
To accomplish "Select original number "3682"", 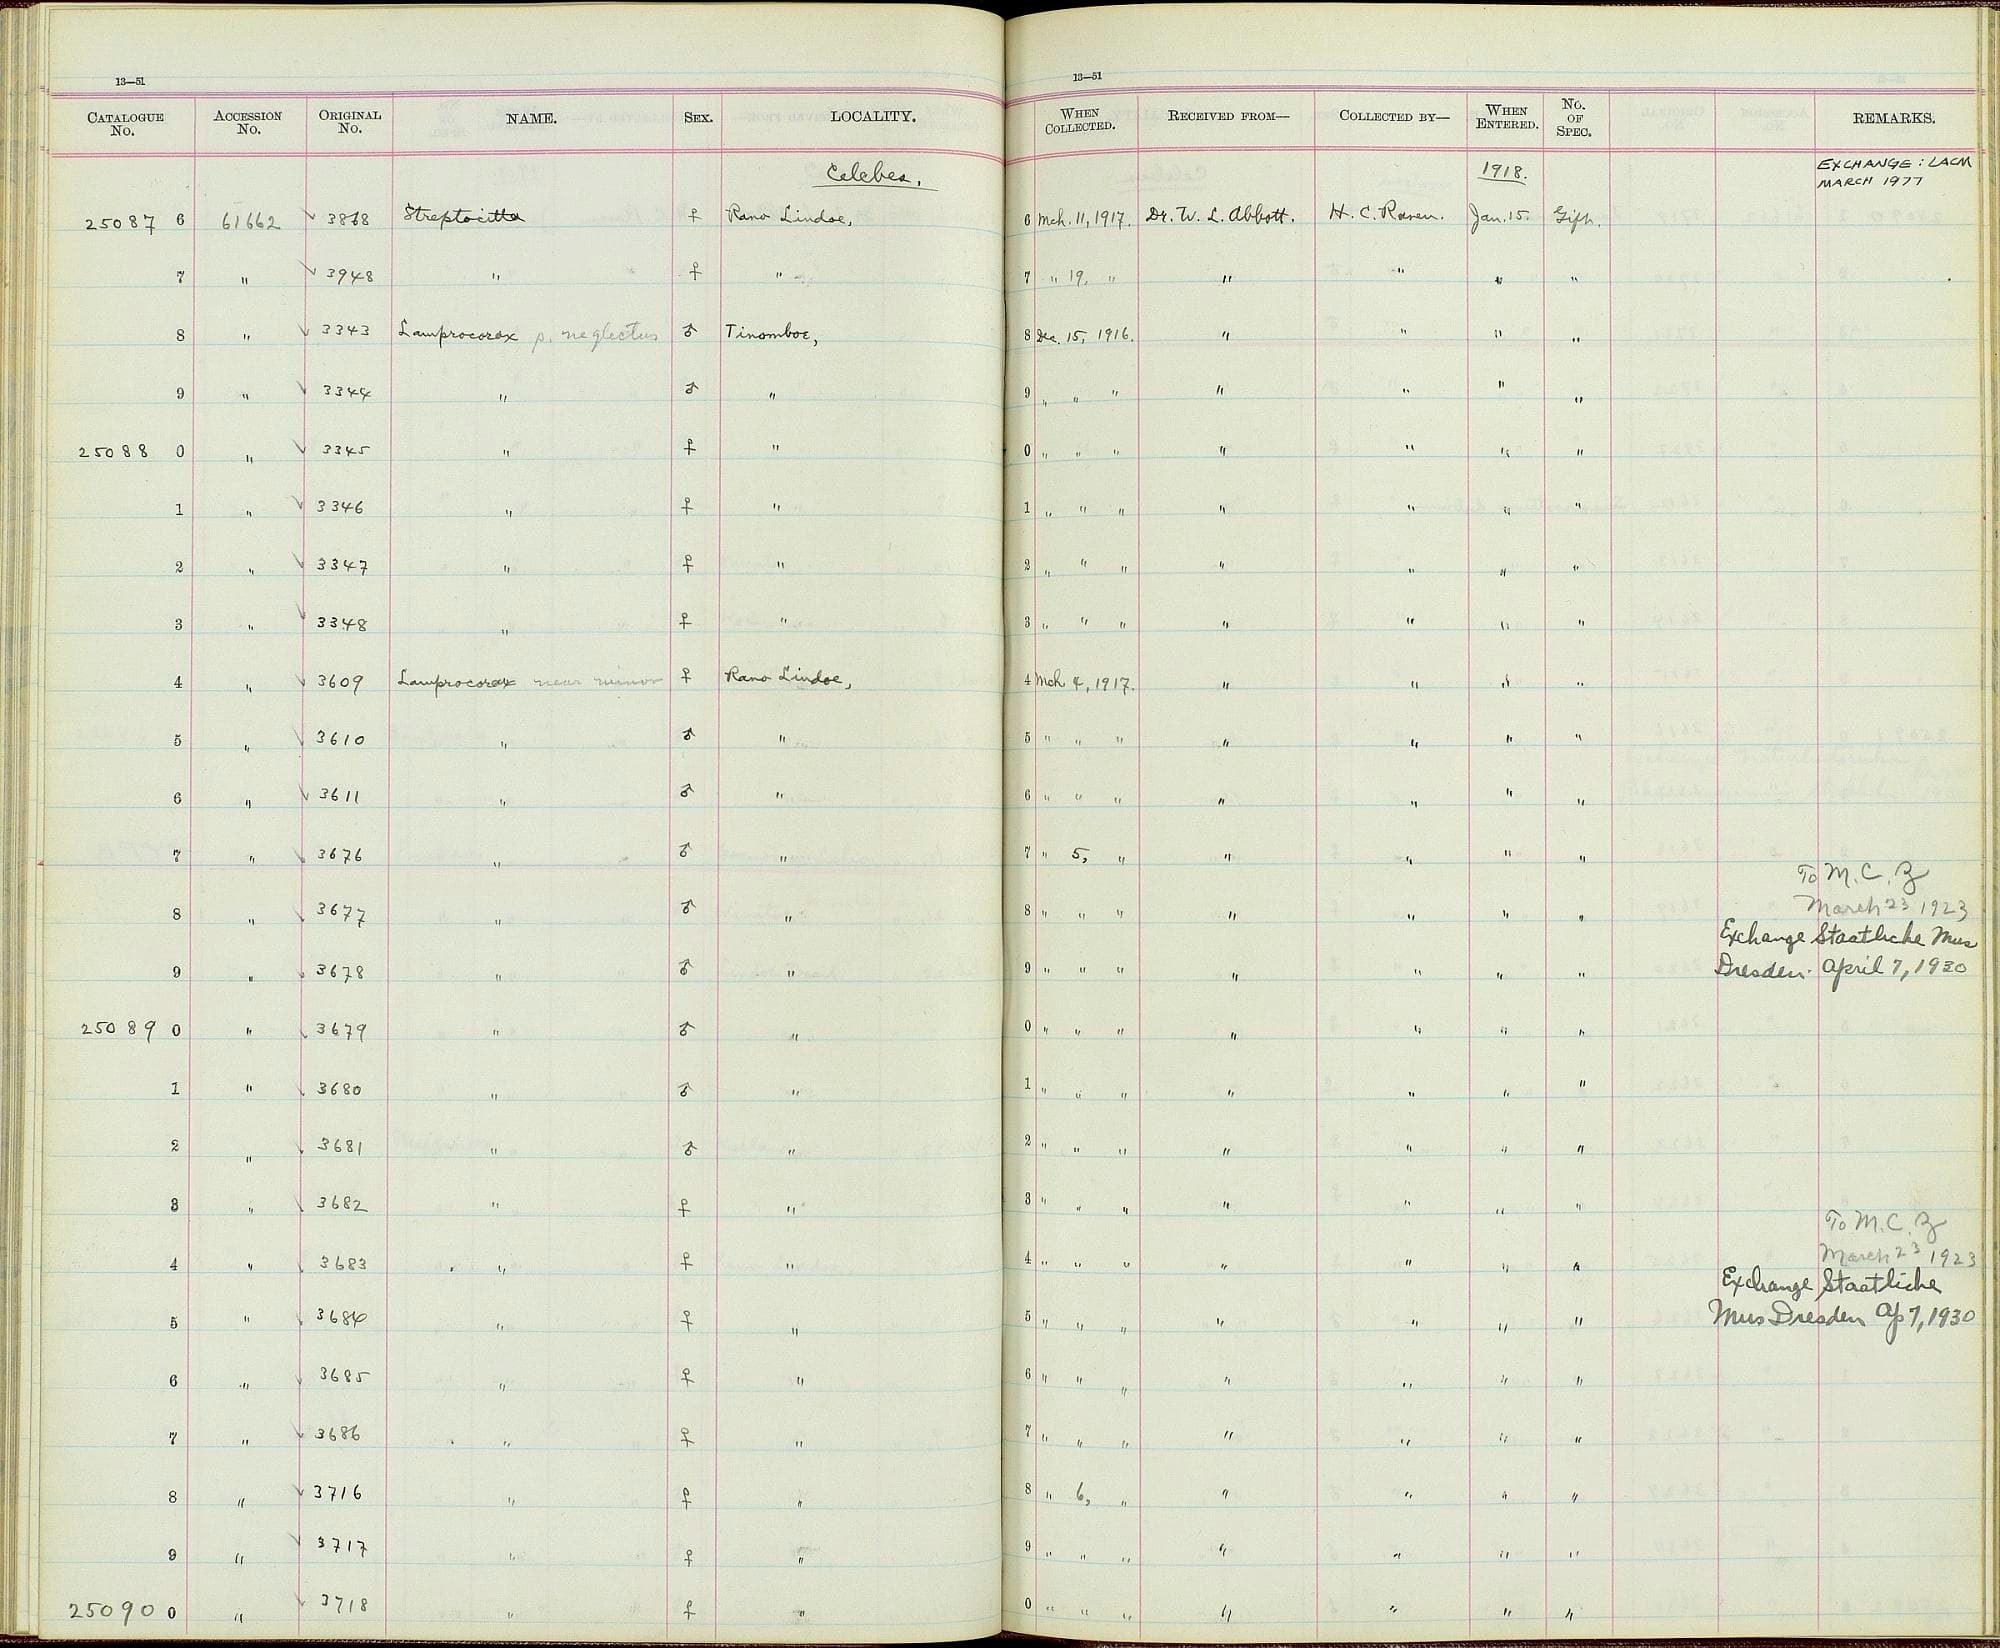I will [x=342, y=1205].
